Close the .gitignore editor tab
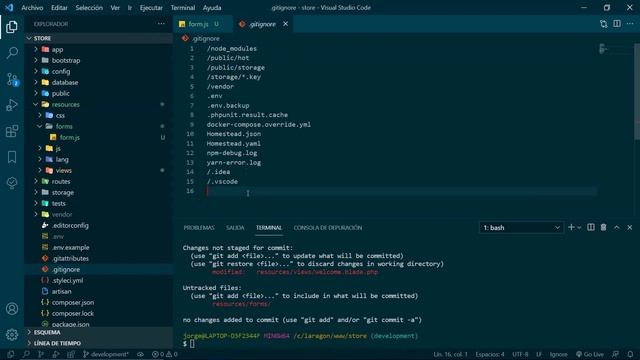The height and width of the screenshot is (360, 640). coord(286,24)
